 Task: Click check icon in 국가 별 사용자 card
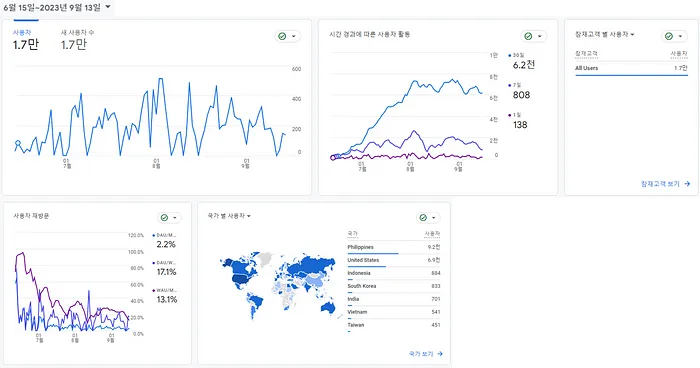(423, 217)
